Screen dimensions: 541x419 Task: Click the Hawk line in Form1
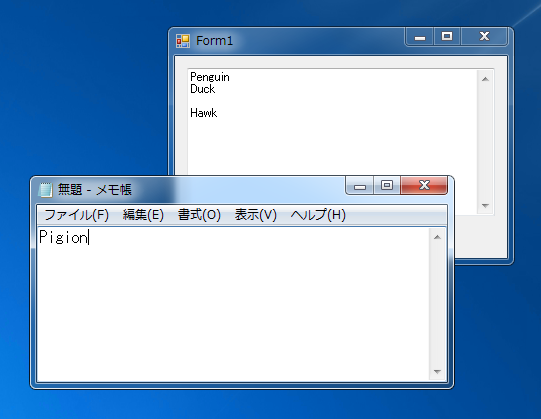204,113
